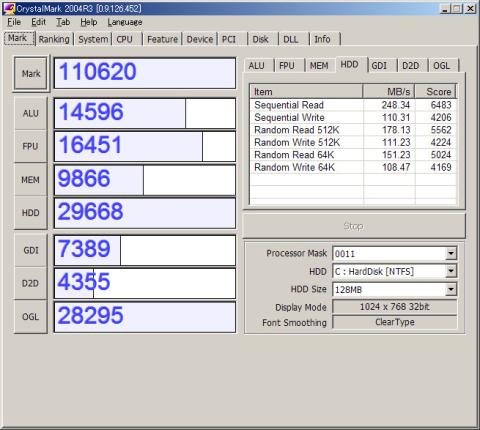Run the FPU benchmark button
The width and height of the screenshot is (480, 430).
30,146
